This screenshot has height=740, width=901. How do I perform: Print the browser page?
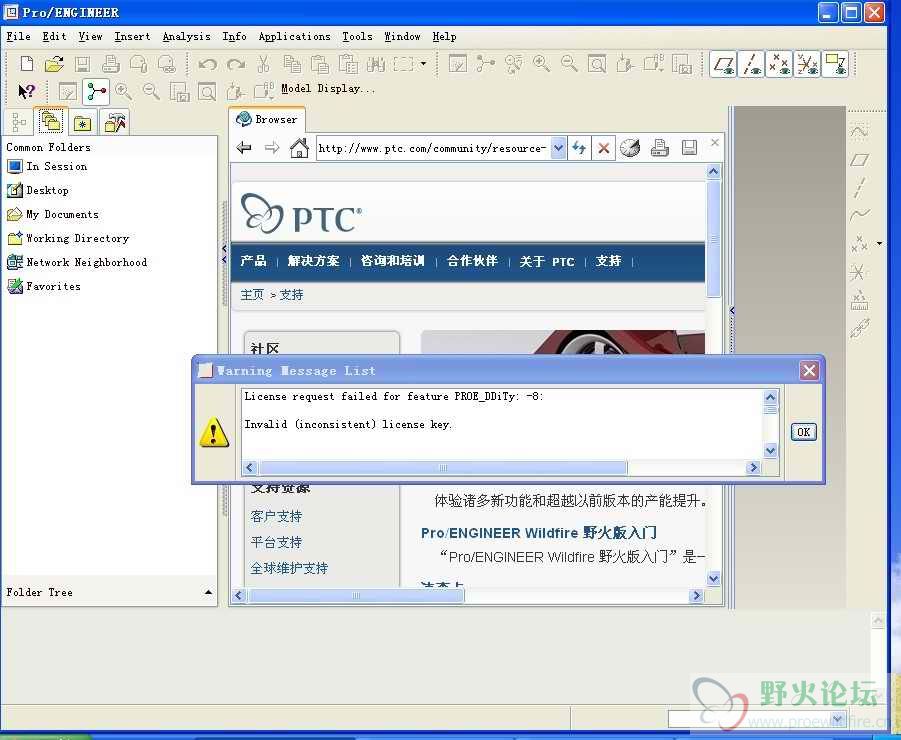point(660,148)
